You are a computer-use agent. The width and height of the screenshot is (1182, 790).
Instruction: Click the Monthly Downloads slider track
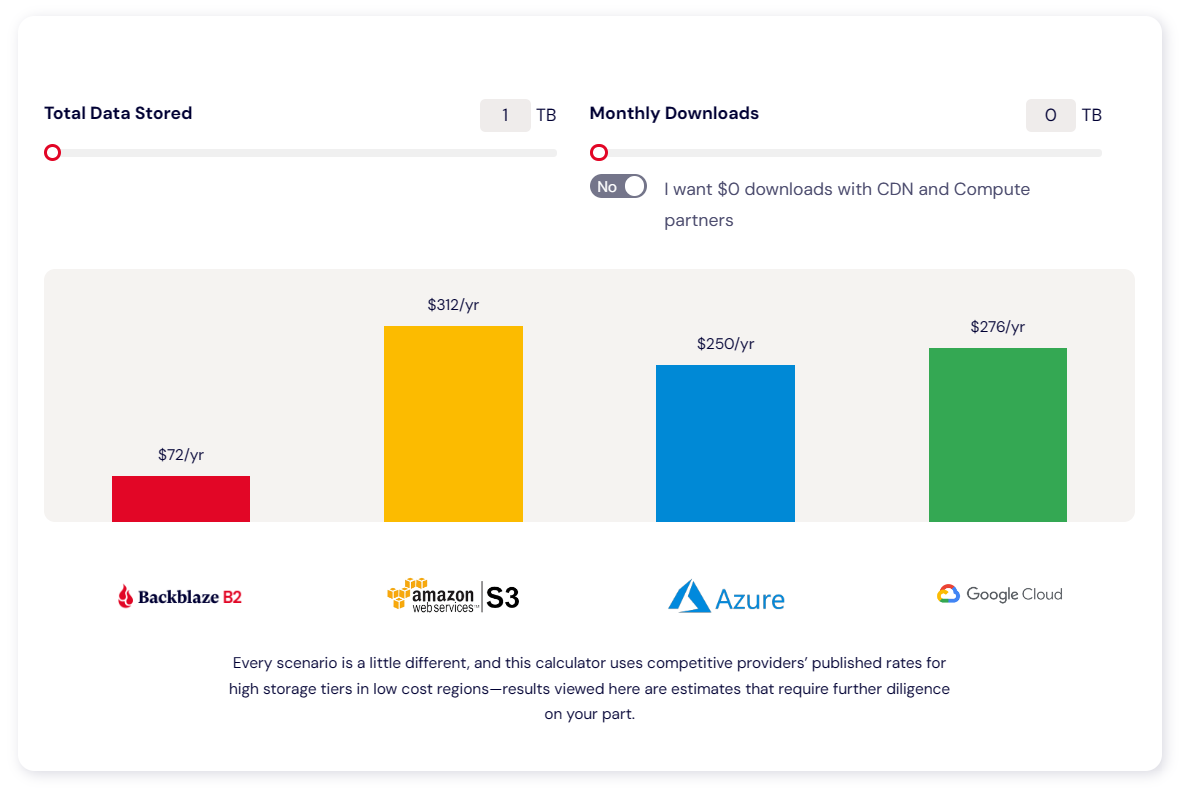click(846, 153)
